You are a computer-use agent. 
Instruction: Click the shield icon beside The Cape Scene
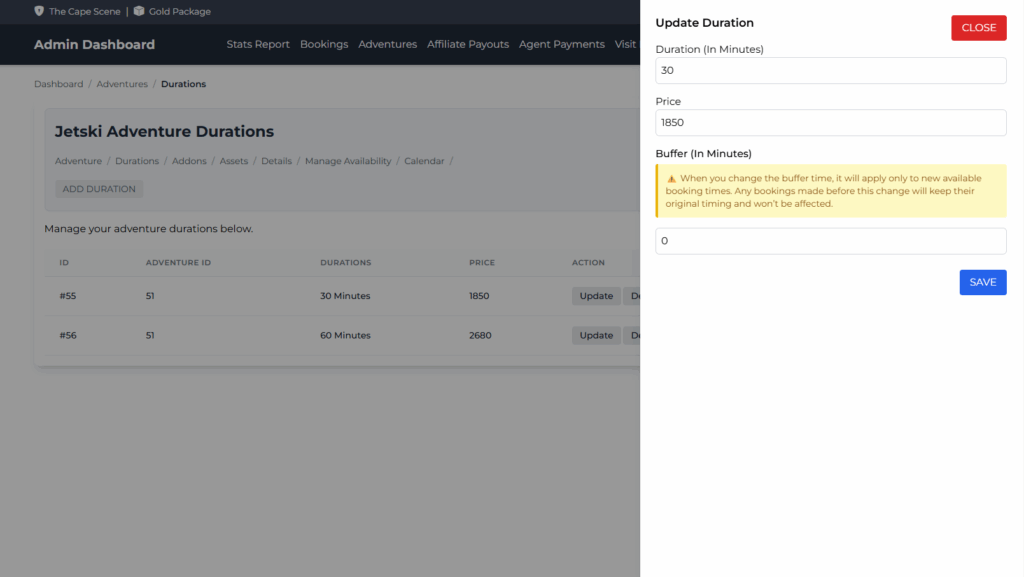[x=39, y=11]
